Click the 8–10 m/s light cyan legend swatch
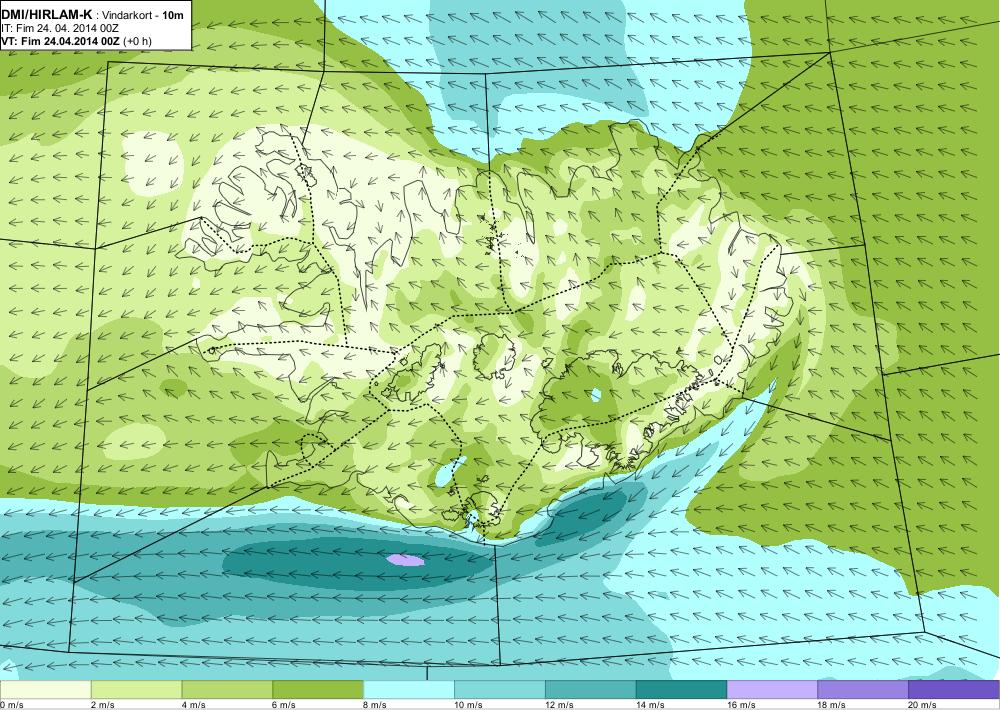Viewport: 1000px width, 710px height. click(409, 690)
